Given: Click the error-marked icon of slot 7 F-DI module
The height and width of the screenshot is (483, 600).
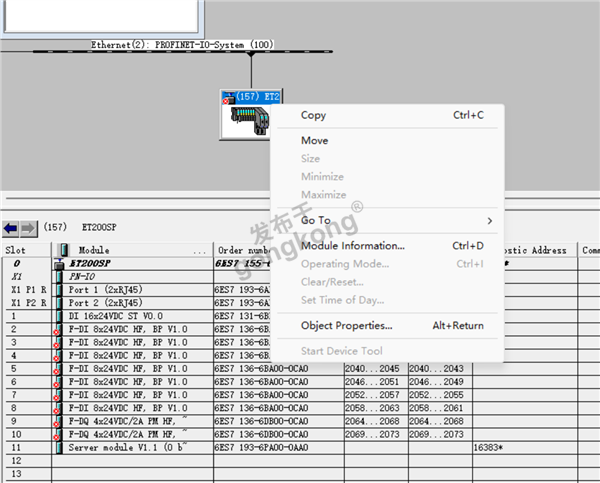Looking at the screenshot, I should click(x=58, y=395).
